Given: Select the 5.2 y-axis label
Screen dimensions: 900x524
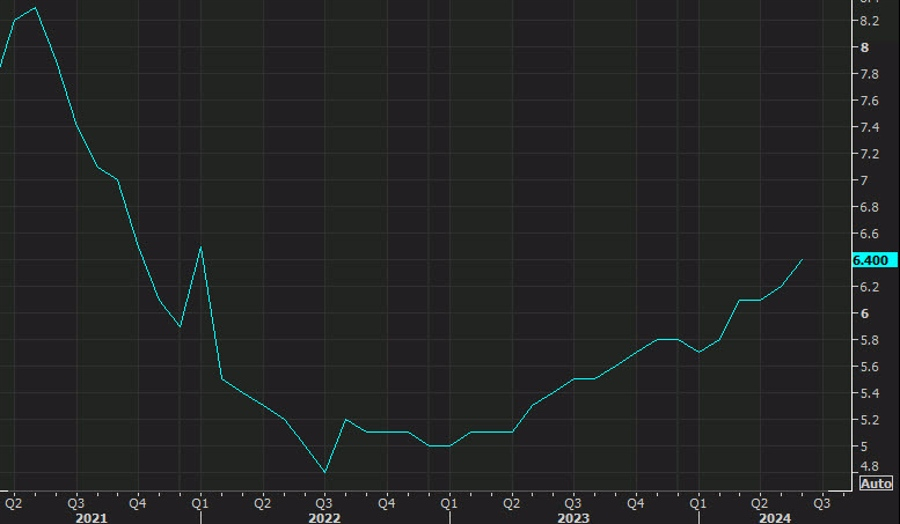Looking at the screenshot, I should pos(869,420).
